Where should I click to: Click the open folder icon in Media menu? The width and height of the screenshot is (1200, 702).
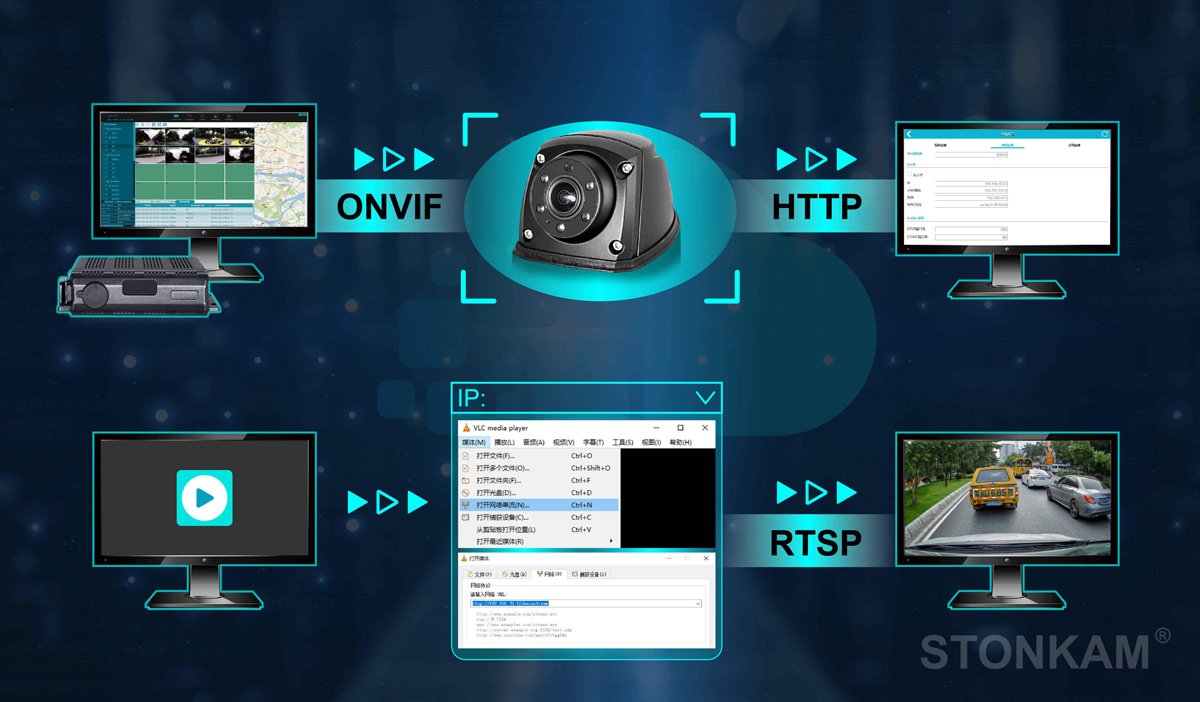(x=466, y=480)
